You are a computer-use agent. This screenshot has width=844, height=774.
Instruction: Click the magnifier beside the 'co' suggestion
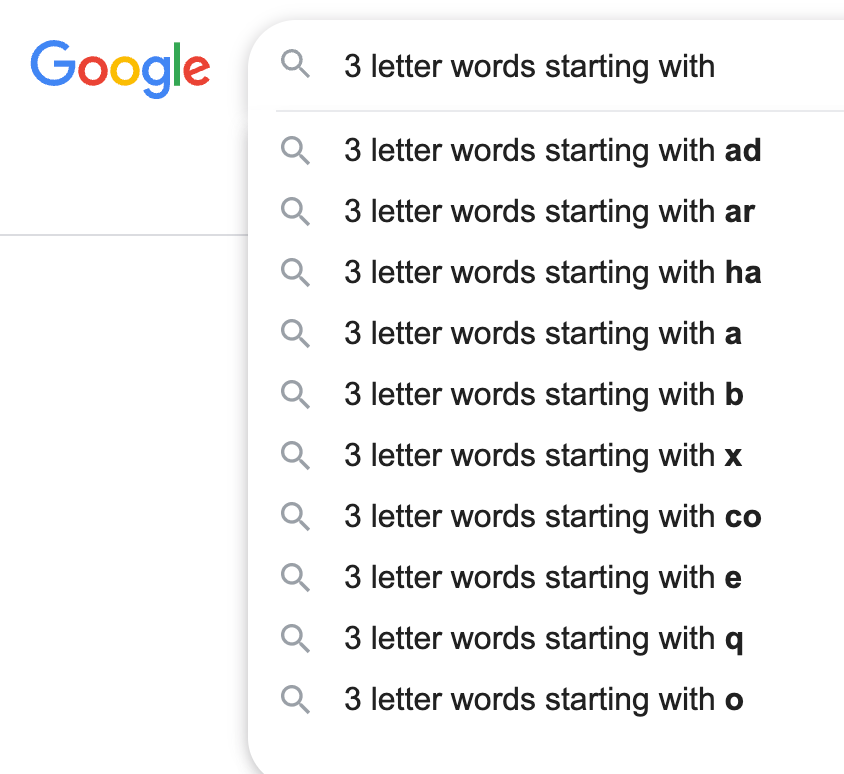[295, 517]
